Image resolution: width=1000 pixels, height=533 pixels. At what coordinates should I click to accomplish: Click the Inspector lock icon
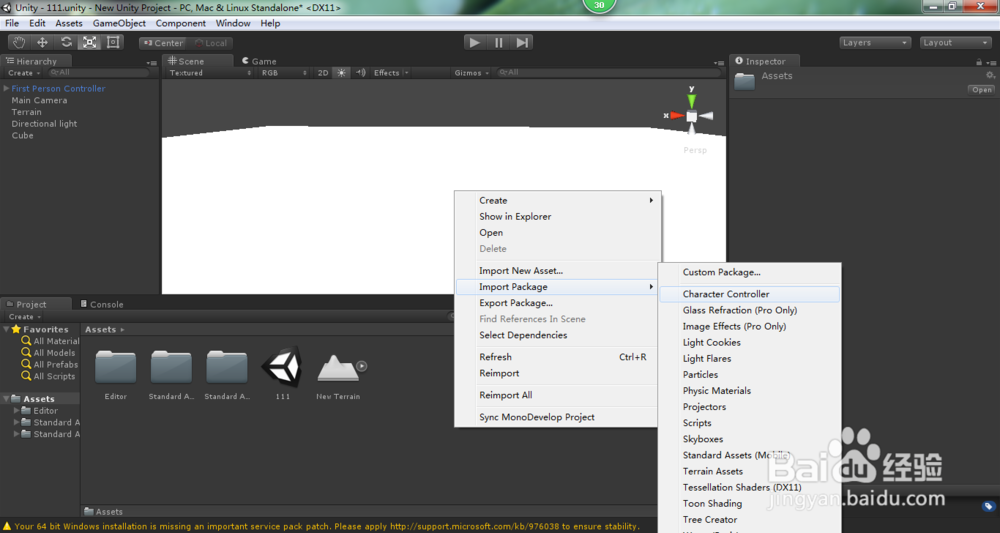[979, 62]
